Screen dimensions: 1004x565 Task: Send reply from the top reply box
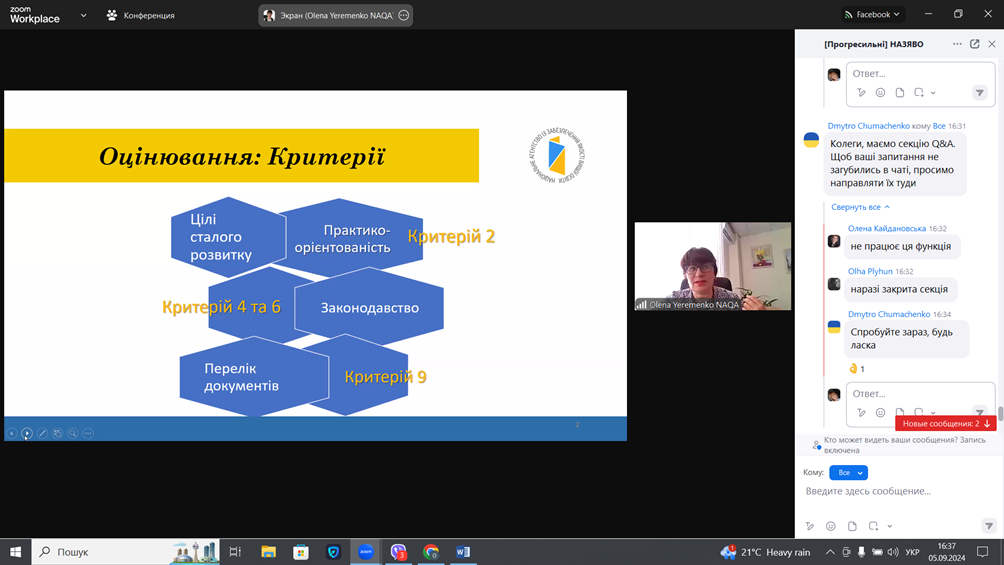click(x=980, y=93)
